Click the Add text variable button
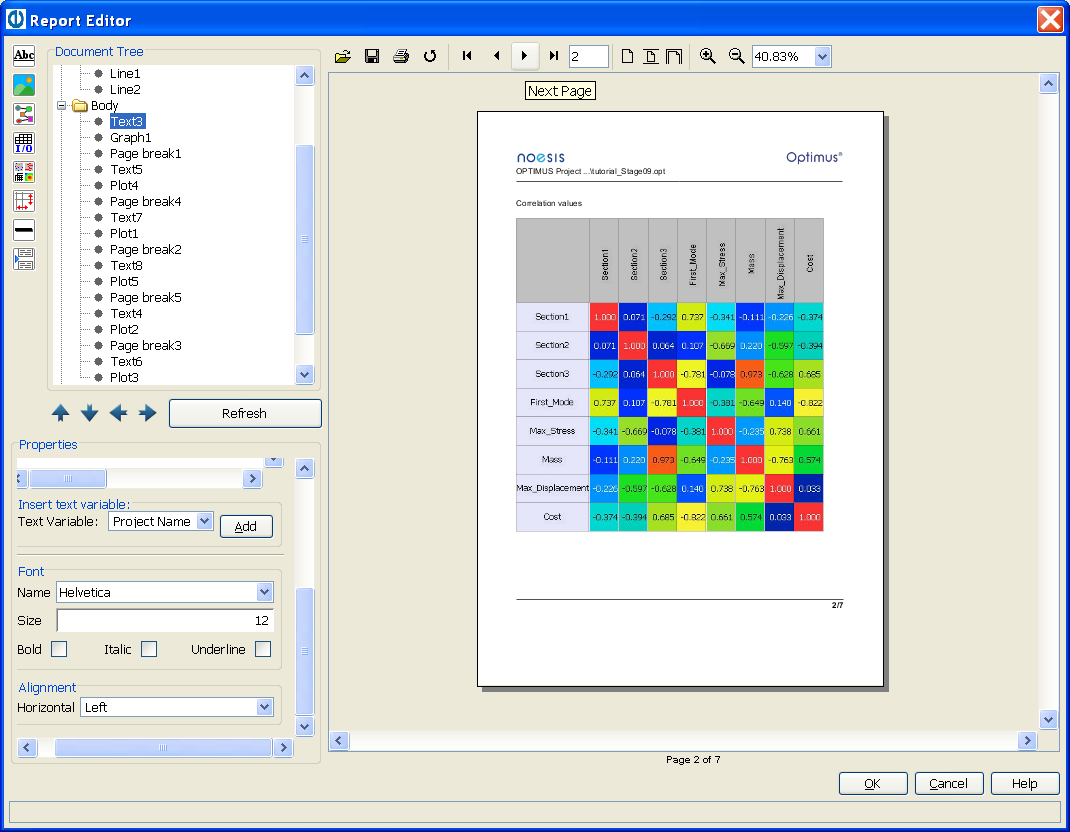The width and height of the screenshot is (1070, 832). 246,526
